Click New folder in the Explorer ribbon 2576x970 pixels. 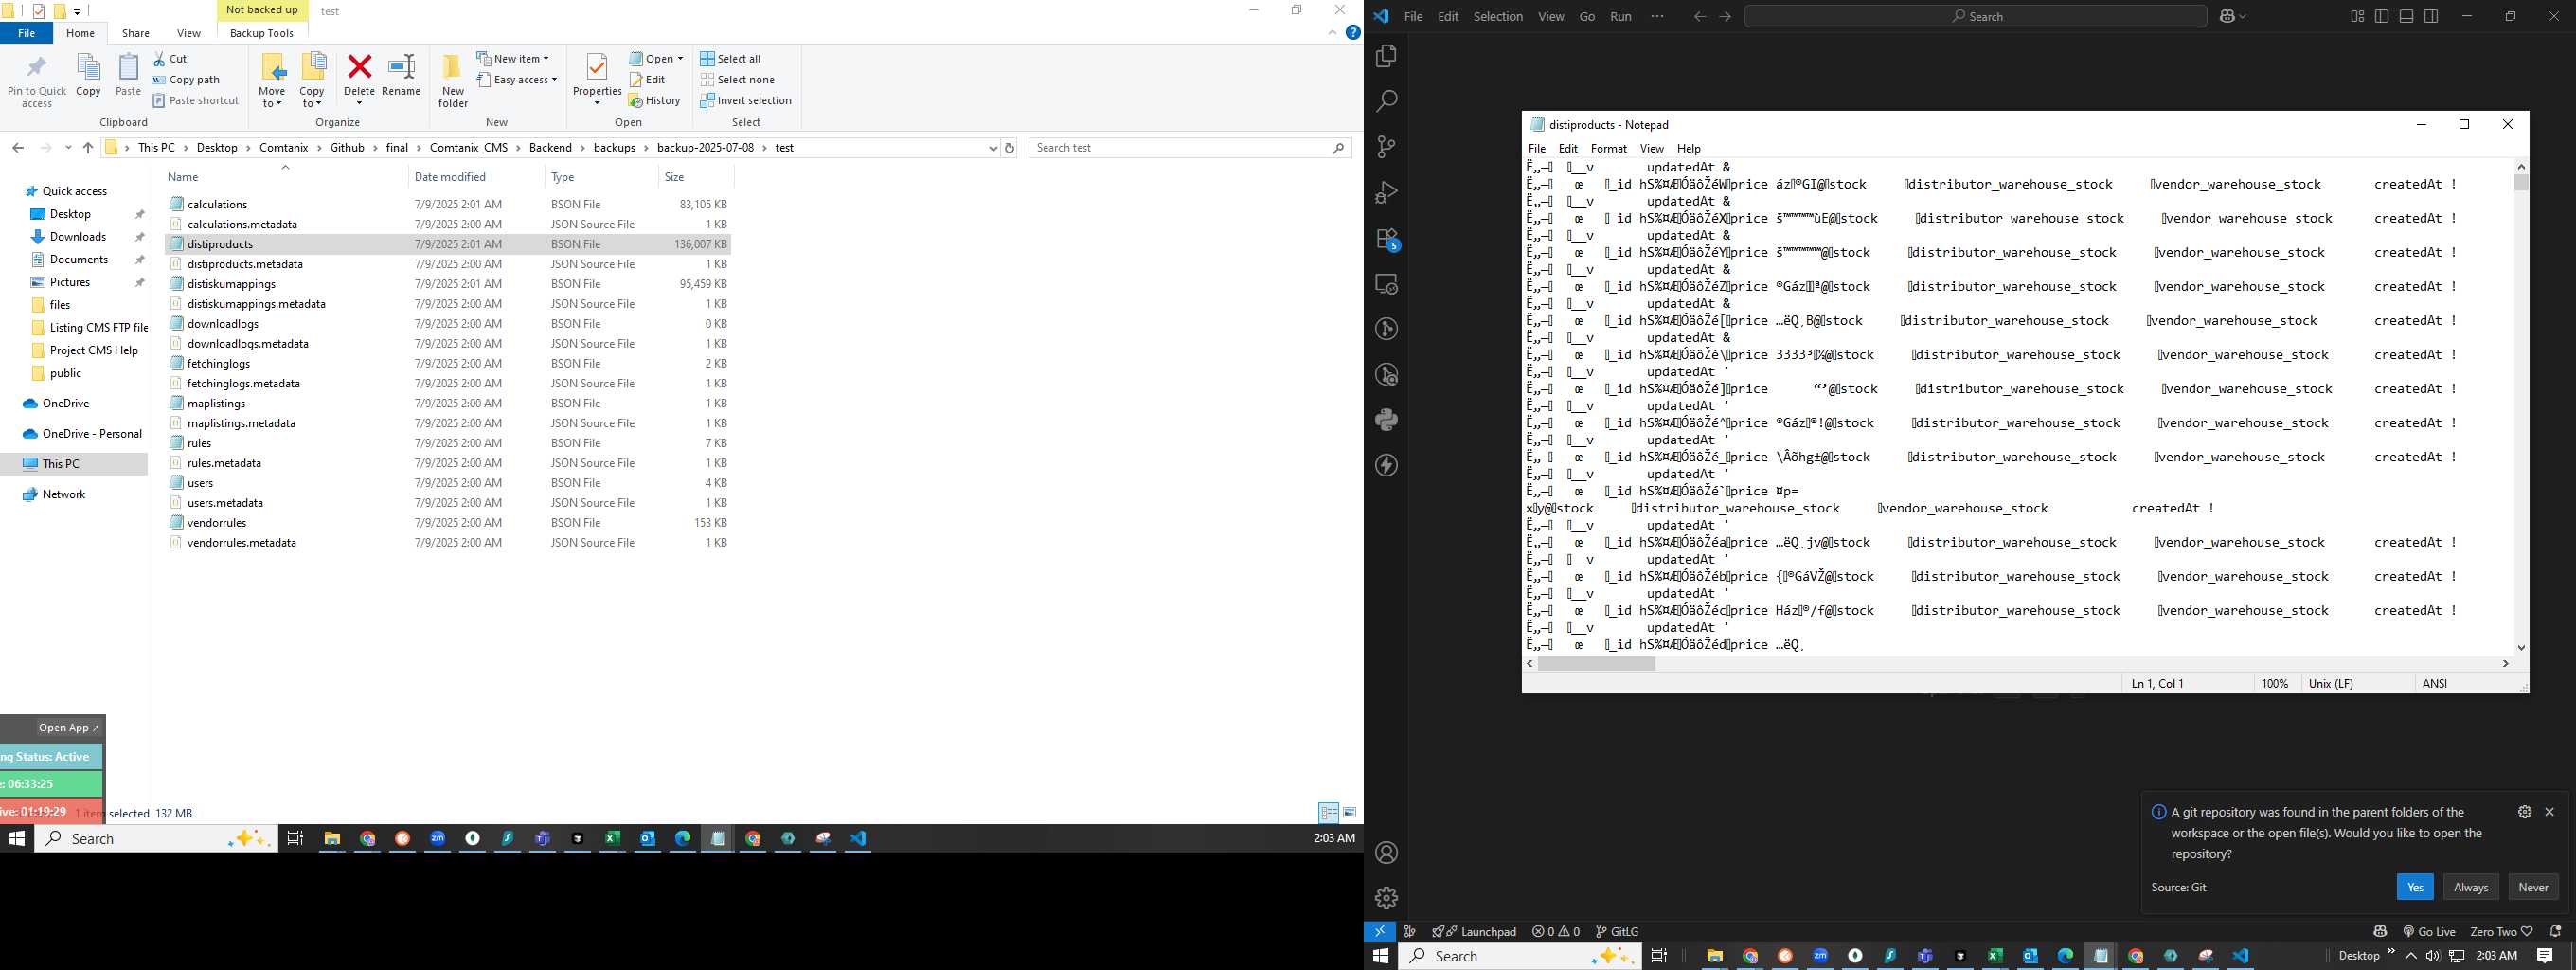pyautogui.click(x=452, y=81)
